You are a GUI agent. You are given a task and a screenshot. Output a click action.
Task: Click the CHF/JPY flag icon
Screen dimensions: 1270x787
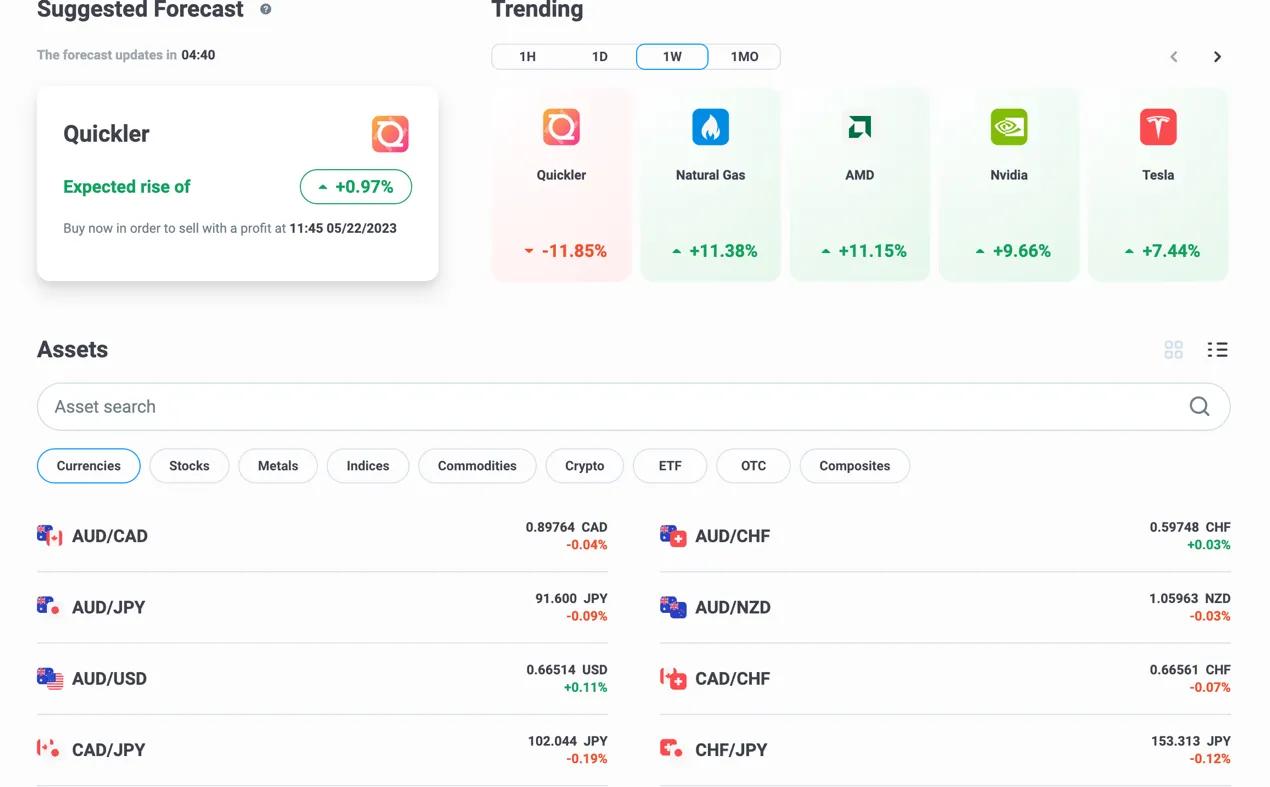pos(673,749)
